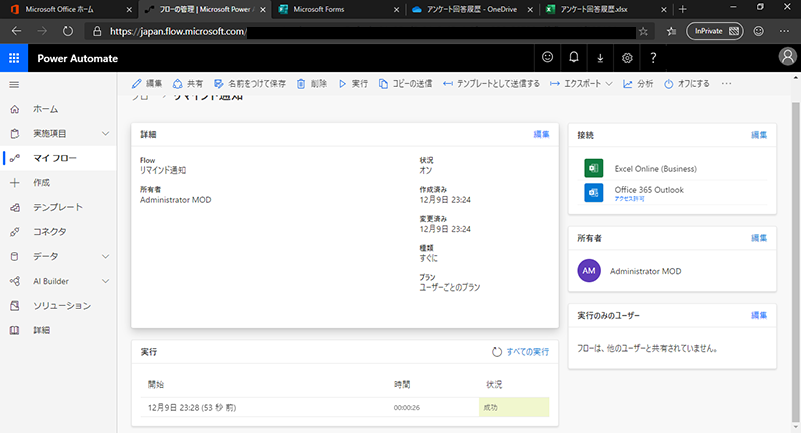Click the Excel Online (Business) connector icon
The height and width of the screenshot is (433, 801).
point(594,168)
